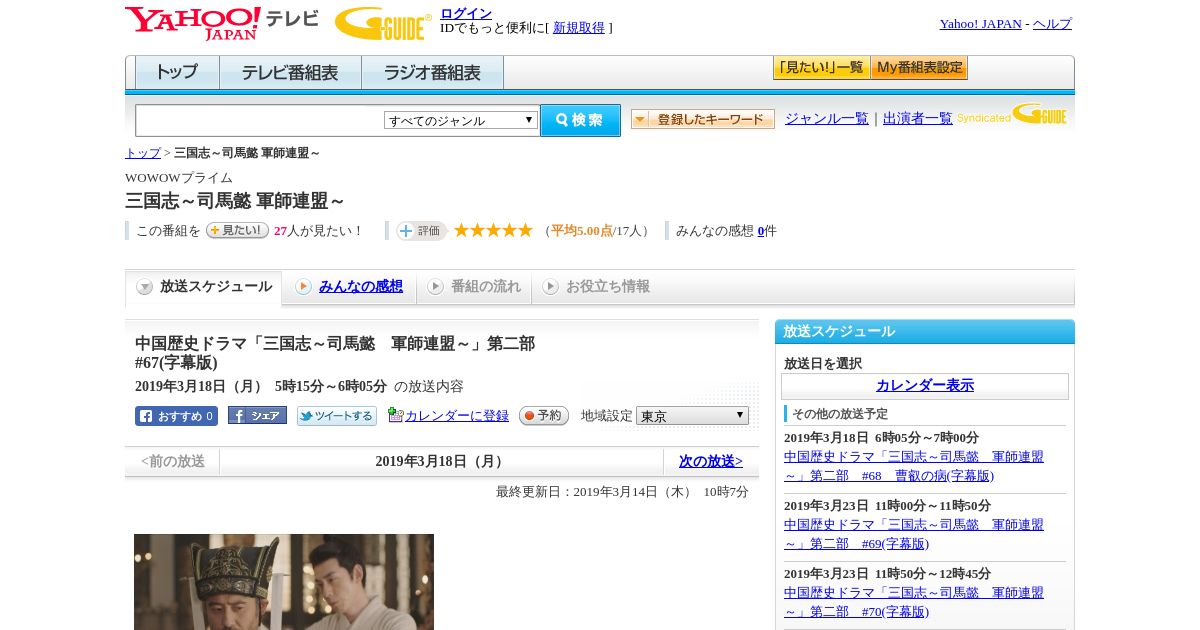
Task: Select the 番組の流れ tab
Action: [474, 287]
